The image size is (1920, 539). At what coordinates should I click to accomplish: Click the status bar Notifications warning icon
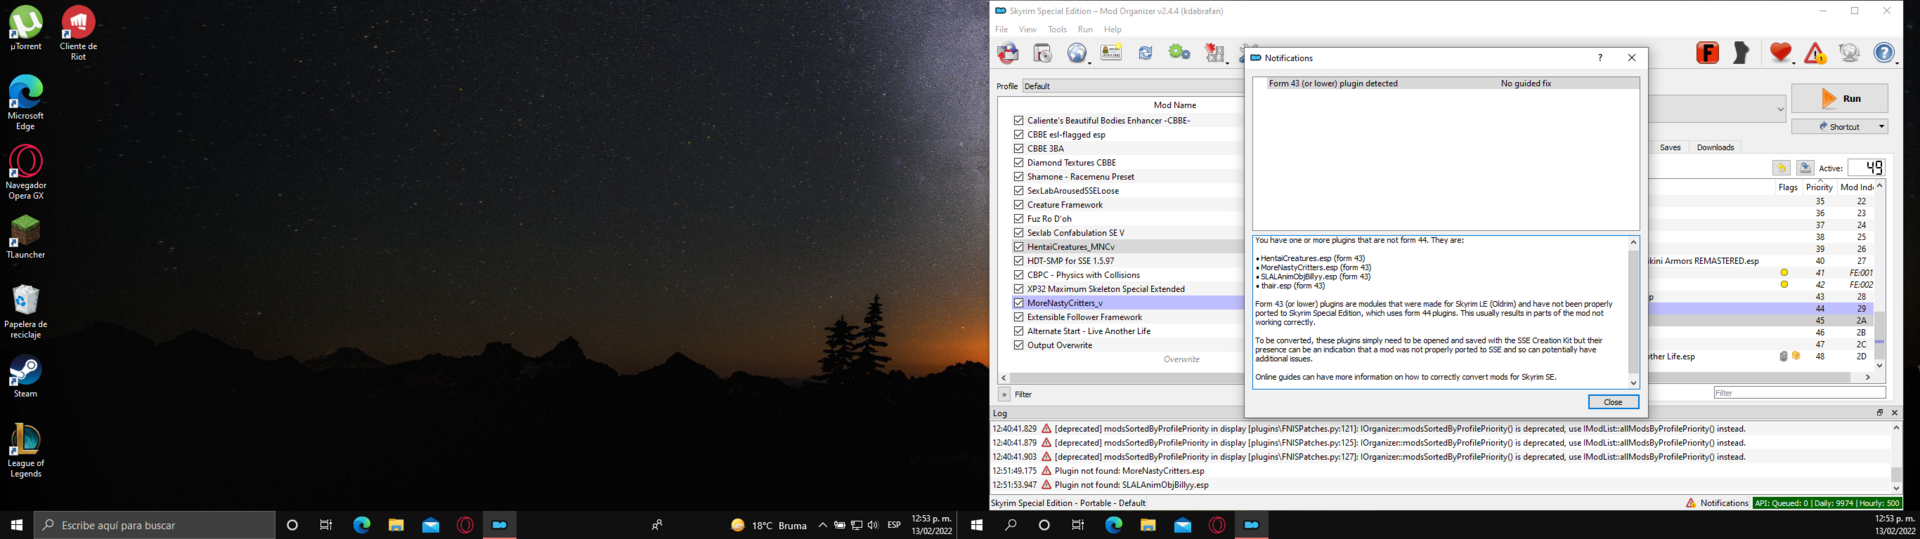[1691, 503]
